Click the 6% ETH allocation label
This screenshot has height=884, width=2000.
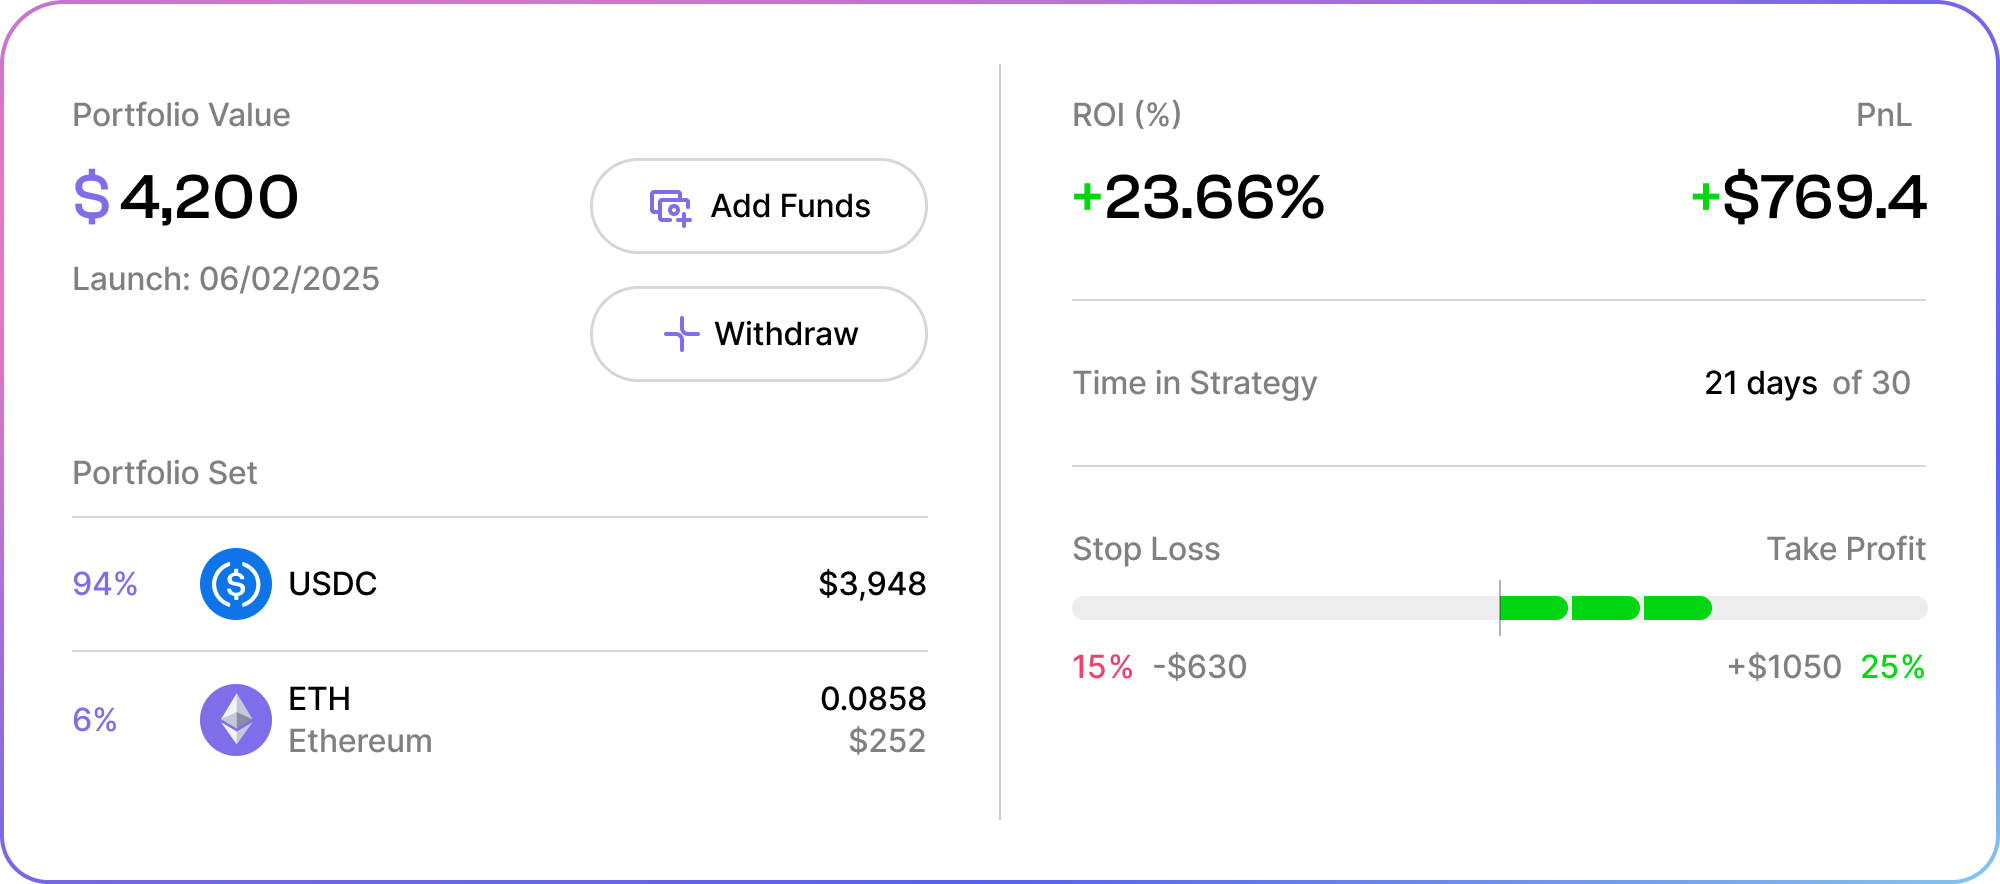coord(95,720)
